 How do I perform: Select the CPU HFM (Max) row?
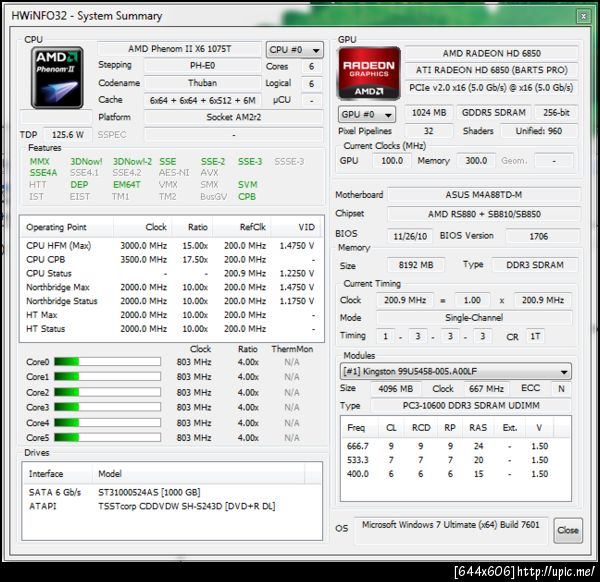[171, 246]
